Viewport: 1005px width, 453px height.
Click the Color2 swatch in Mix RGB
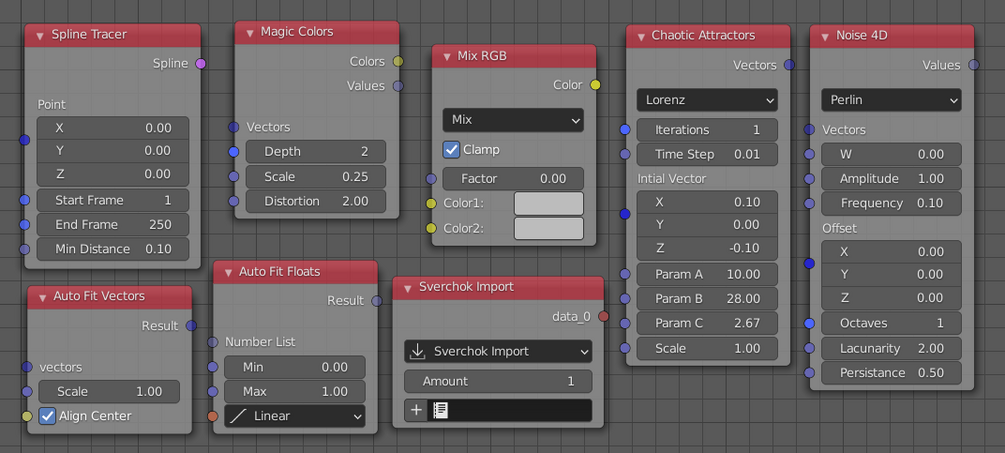[x=549, y=229]
